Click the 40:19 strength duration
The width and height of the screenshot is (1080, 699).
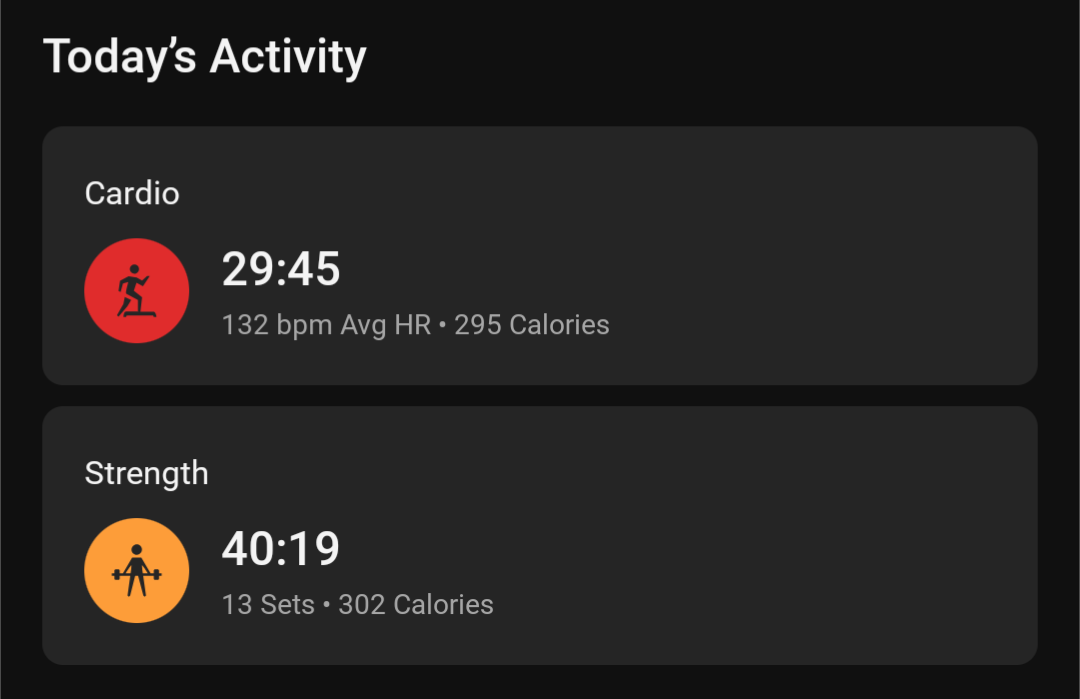pyautogui.click(x=281, y=549)
